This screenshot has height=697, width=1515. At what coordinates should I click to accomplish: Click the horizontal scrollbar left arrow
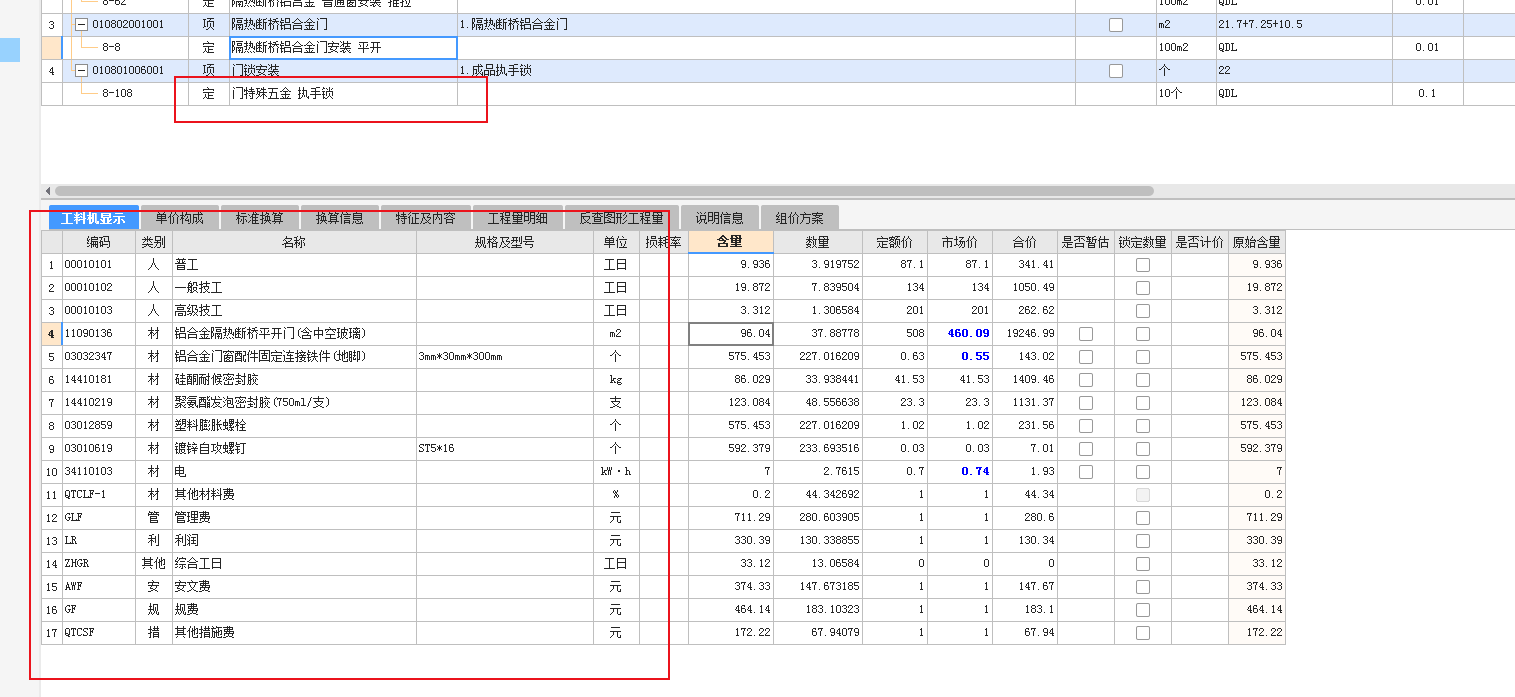coord(47,191)
